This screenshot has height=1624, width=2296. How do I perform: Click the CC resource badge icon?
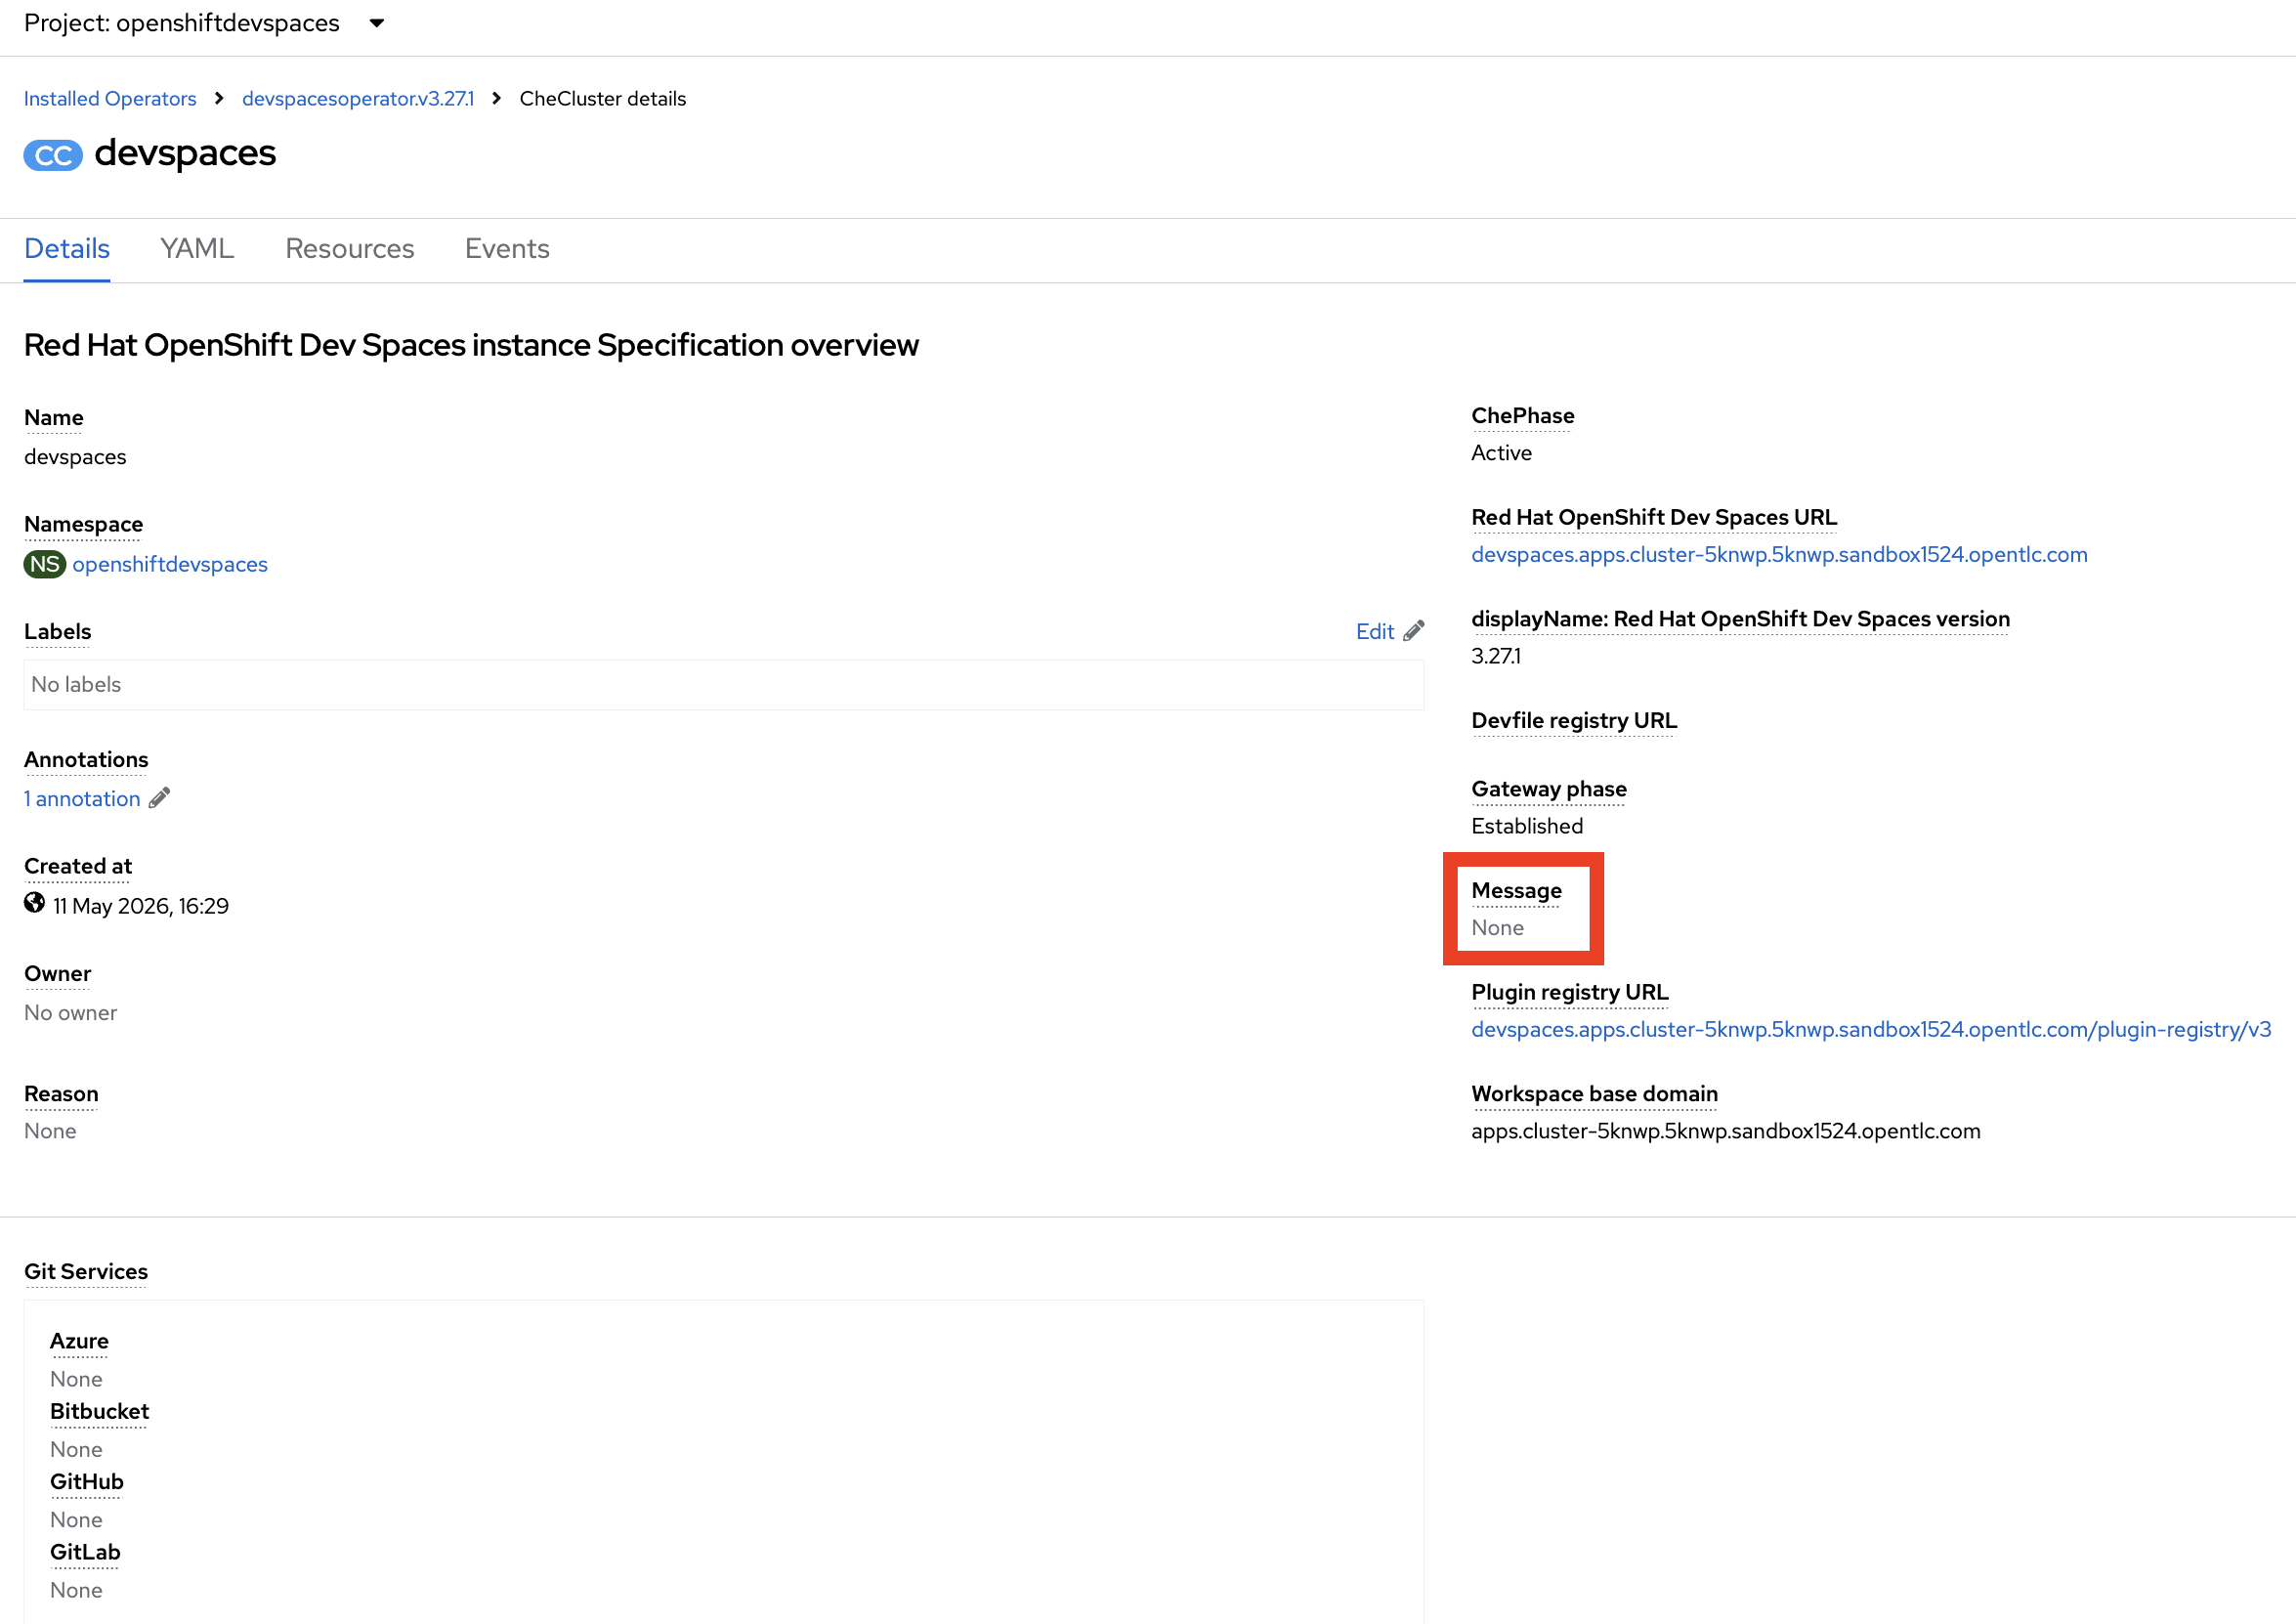(x=53, y=155)
